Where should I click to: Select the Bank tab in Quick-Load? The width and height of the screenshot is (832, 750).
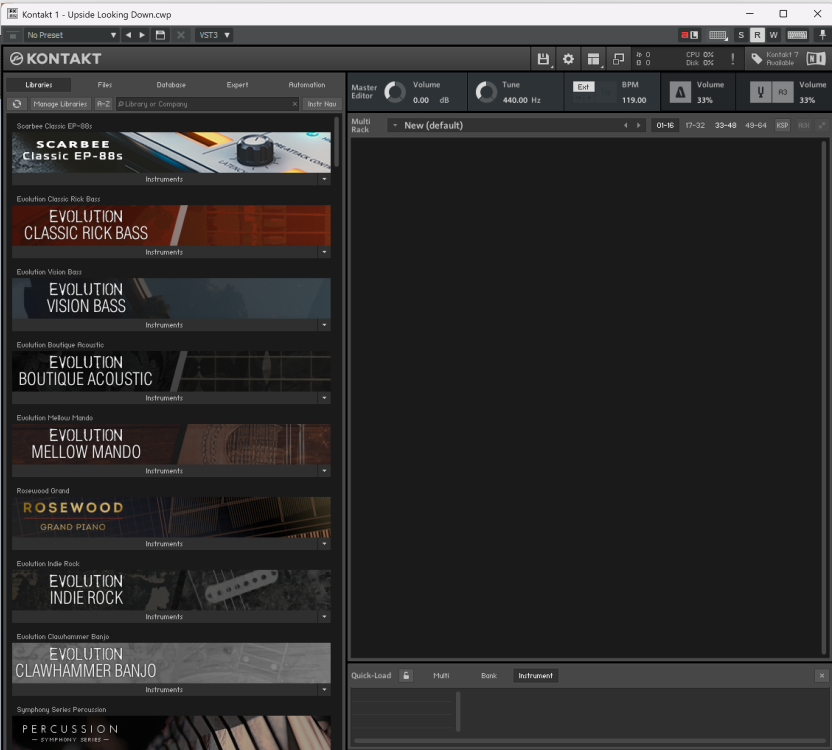click(488, 676)
